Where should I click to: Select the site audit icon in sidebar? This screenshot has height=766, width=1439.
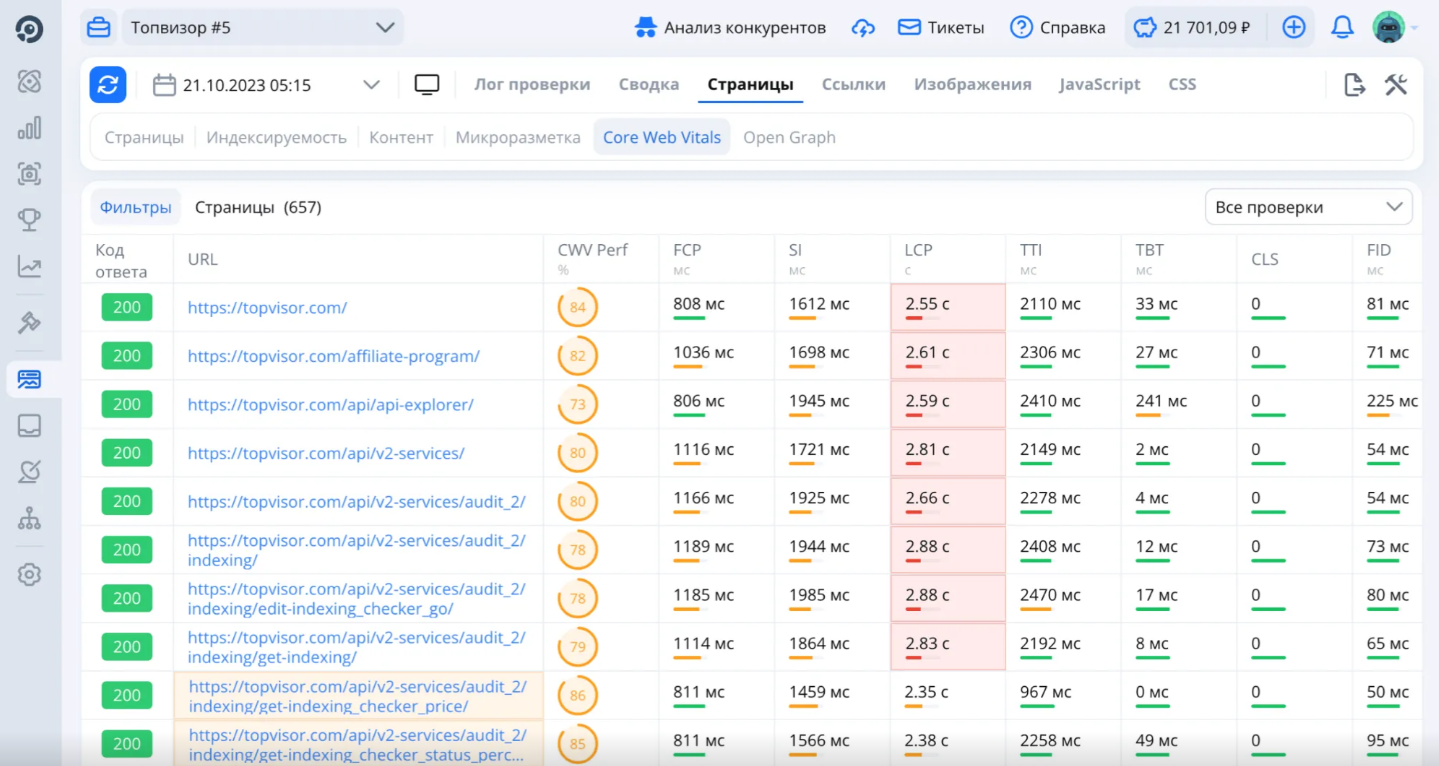(29, 379)
